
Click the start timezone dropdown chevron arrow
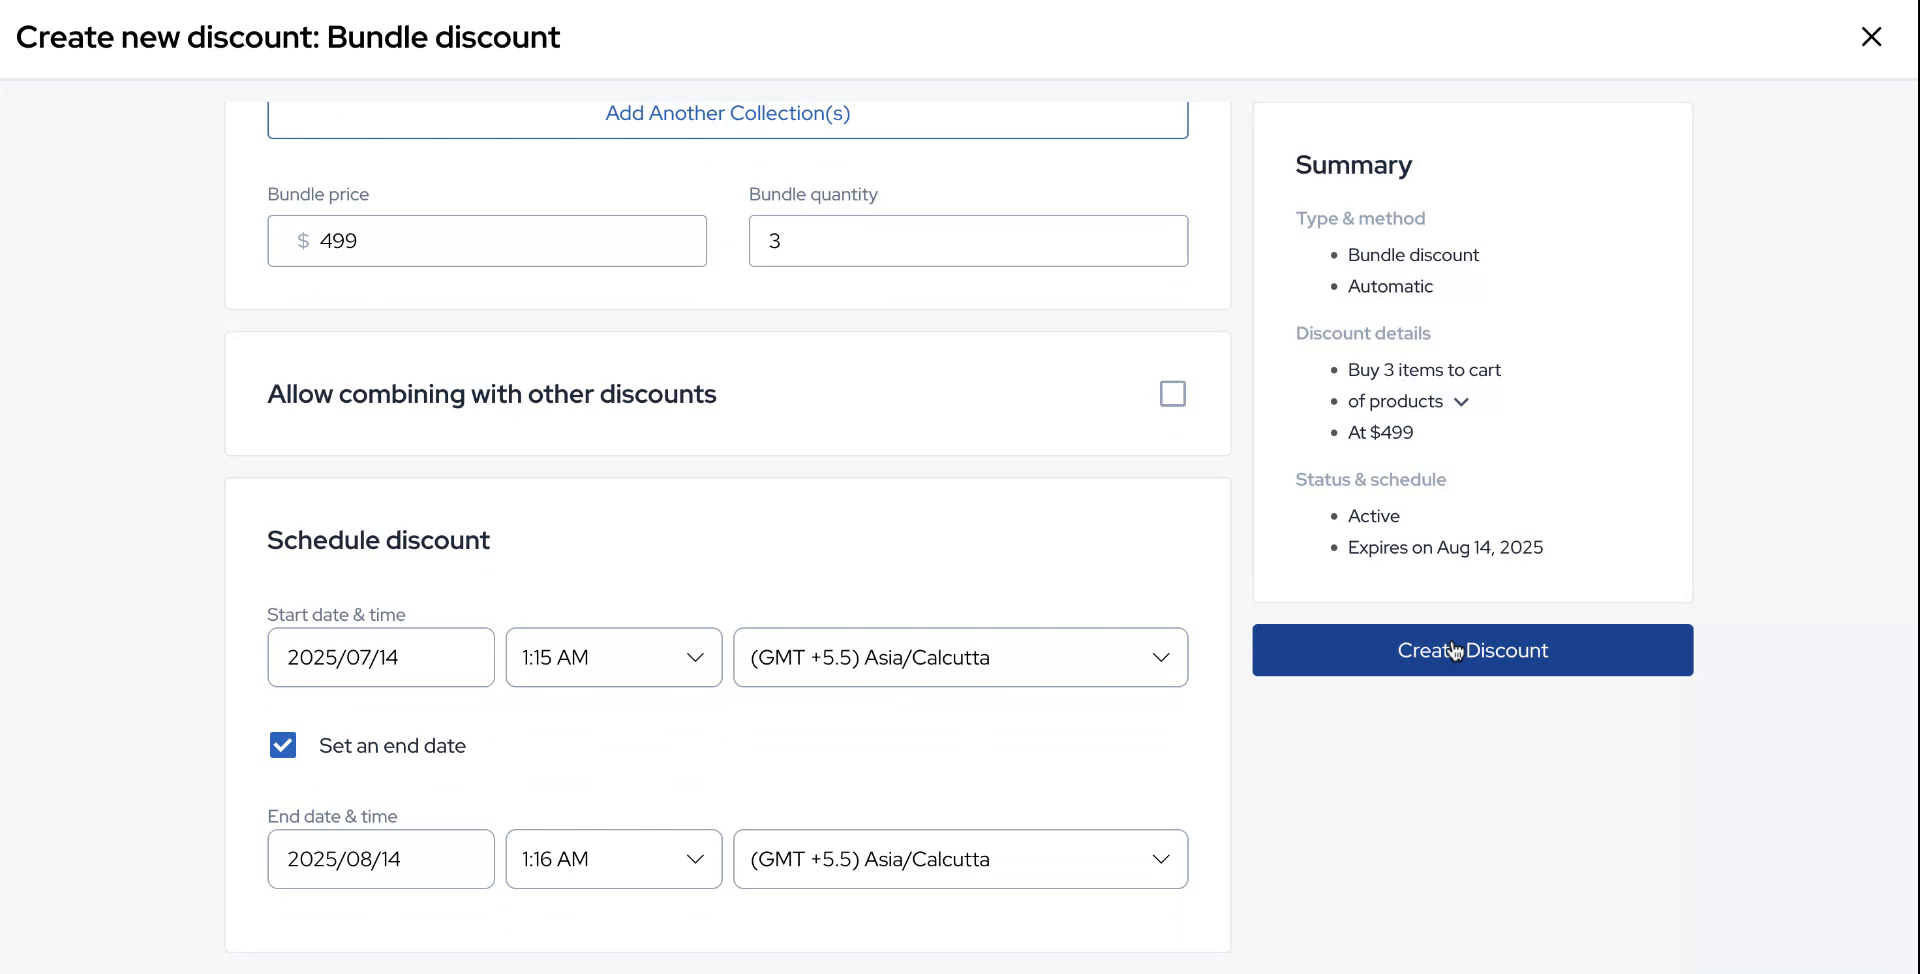tap(1160, 658)
